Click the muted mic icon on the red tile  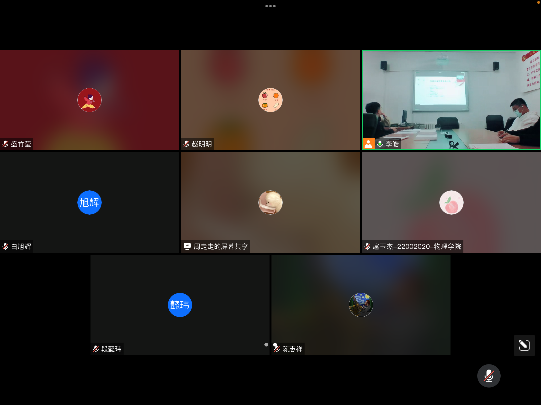tap(6, 144)
